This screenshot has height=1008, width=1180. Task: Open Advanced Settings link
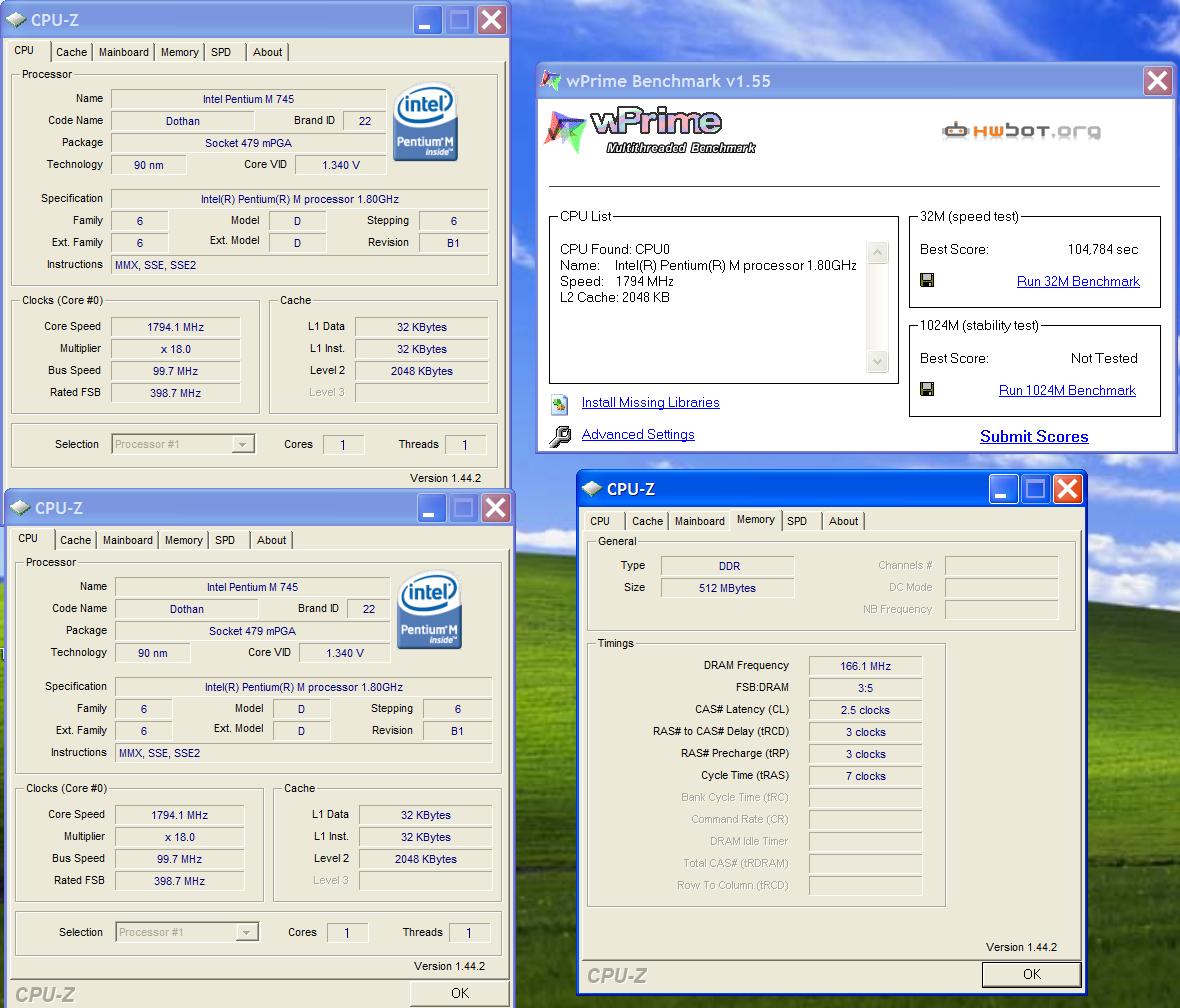click(x=637, y=434)
